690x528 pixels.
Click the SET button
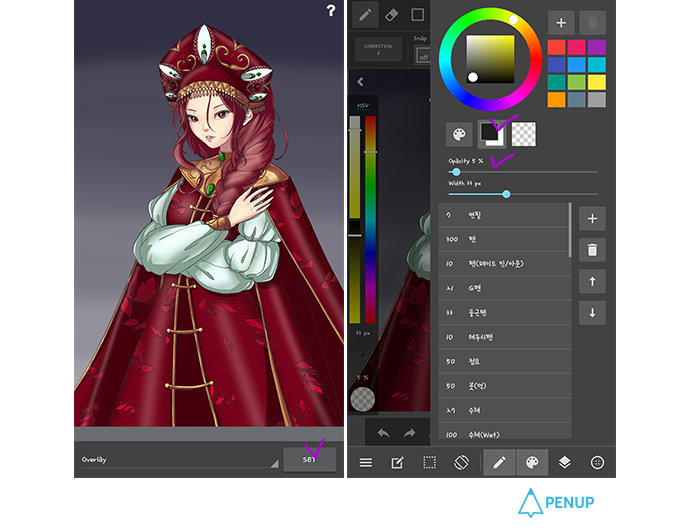point(310,459)
